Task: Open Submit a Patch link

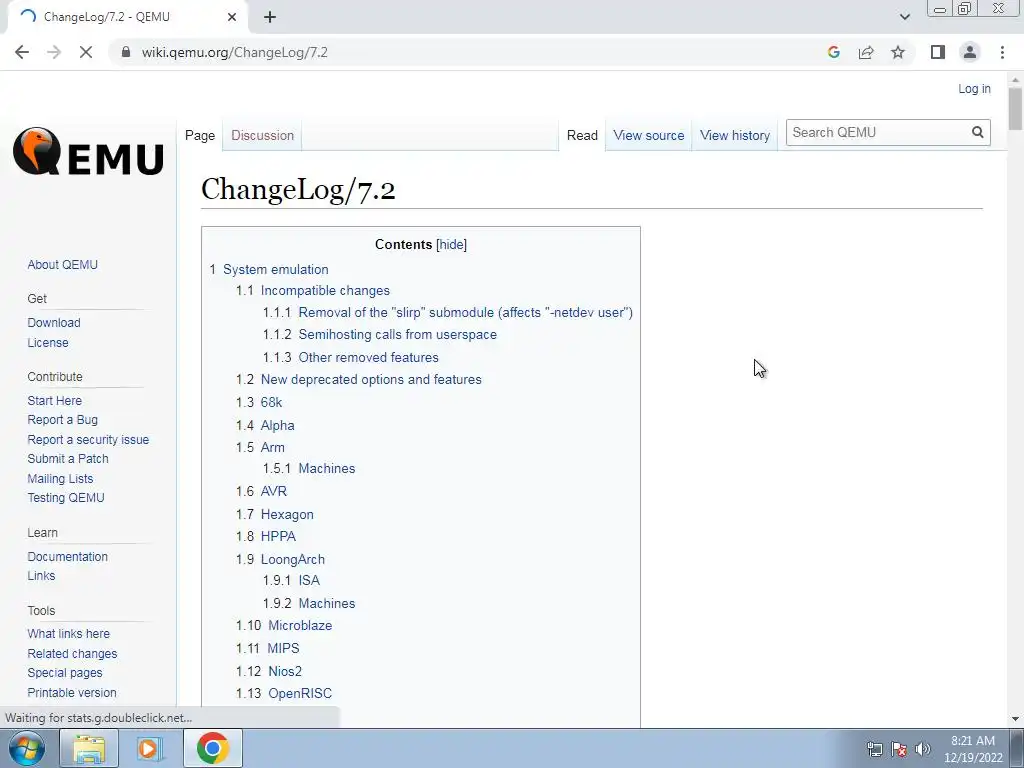Action: pos(68,458)
